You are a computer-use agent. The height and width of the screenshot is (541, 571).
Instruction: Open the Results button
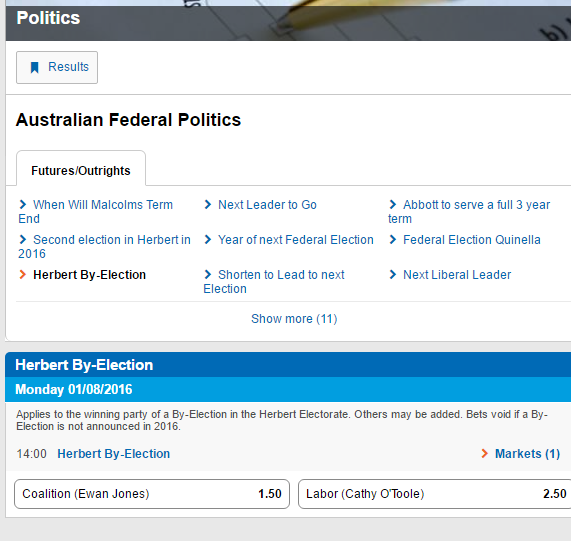pos(57,67)
